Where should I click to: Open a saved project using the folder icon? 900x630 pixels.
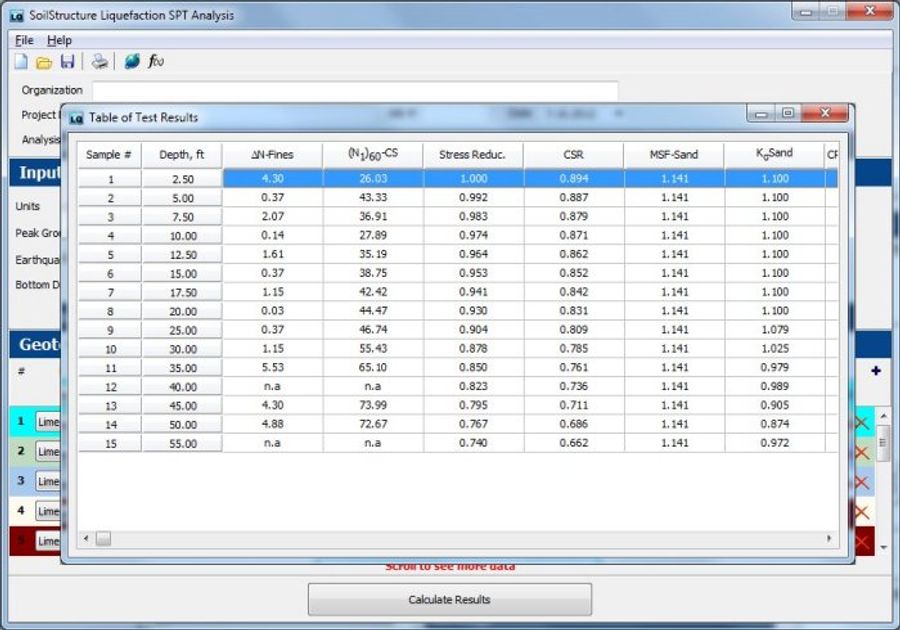pos(44,62)
